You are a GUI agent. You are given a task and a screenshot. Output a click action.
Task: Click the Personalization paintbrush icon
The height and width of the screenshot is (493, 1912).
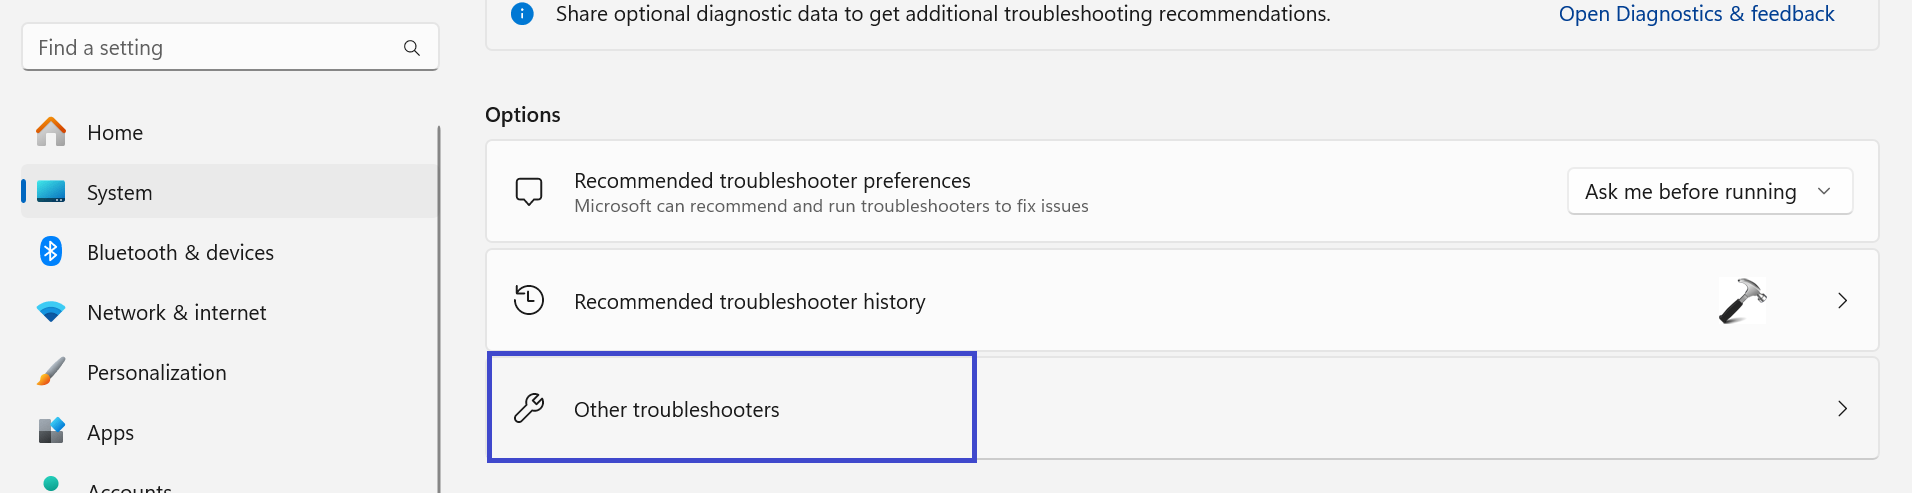(51, 372)
